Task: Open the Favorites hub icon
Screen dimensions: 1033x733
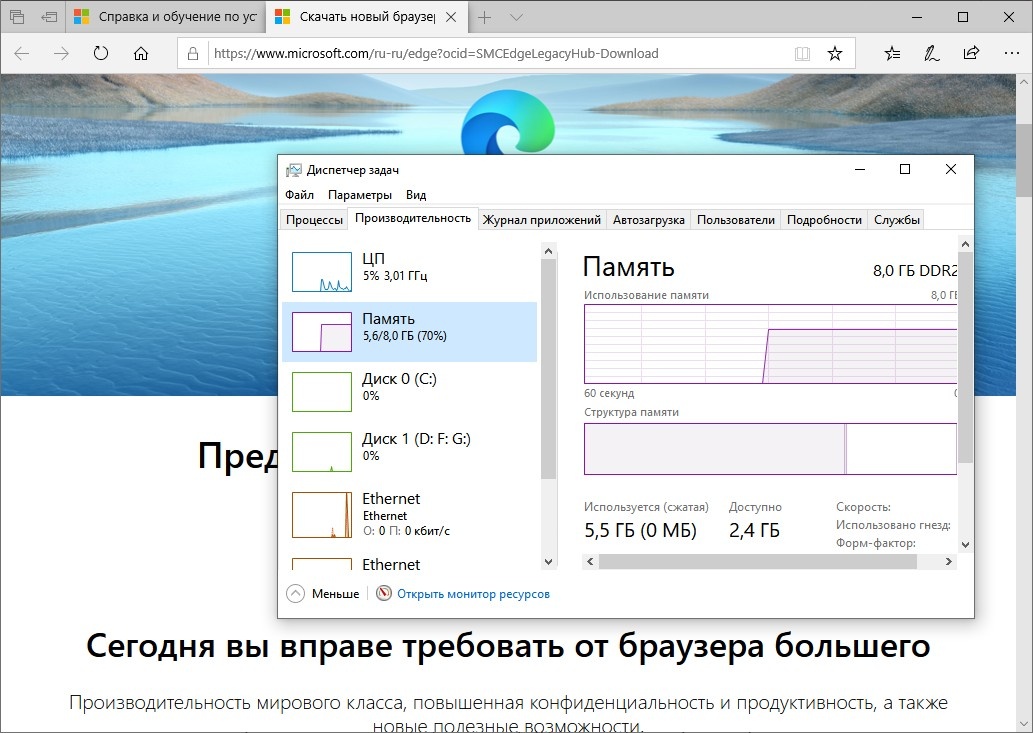Action: coord(892,53)
